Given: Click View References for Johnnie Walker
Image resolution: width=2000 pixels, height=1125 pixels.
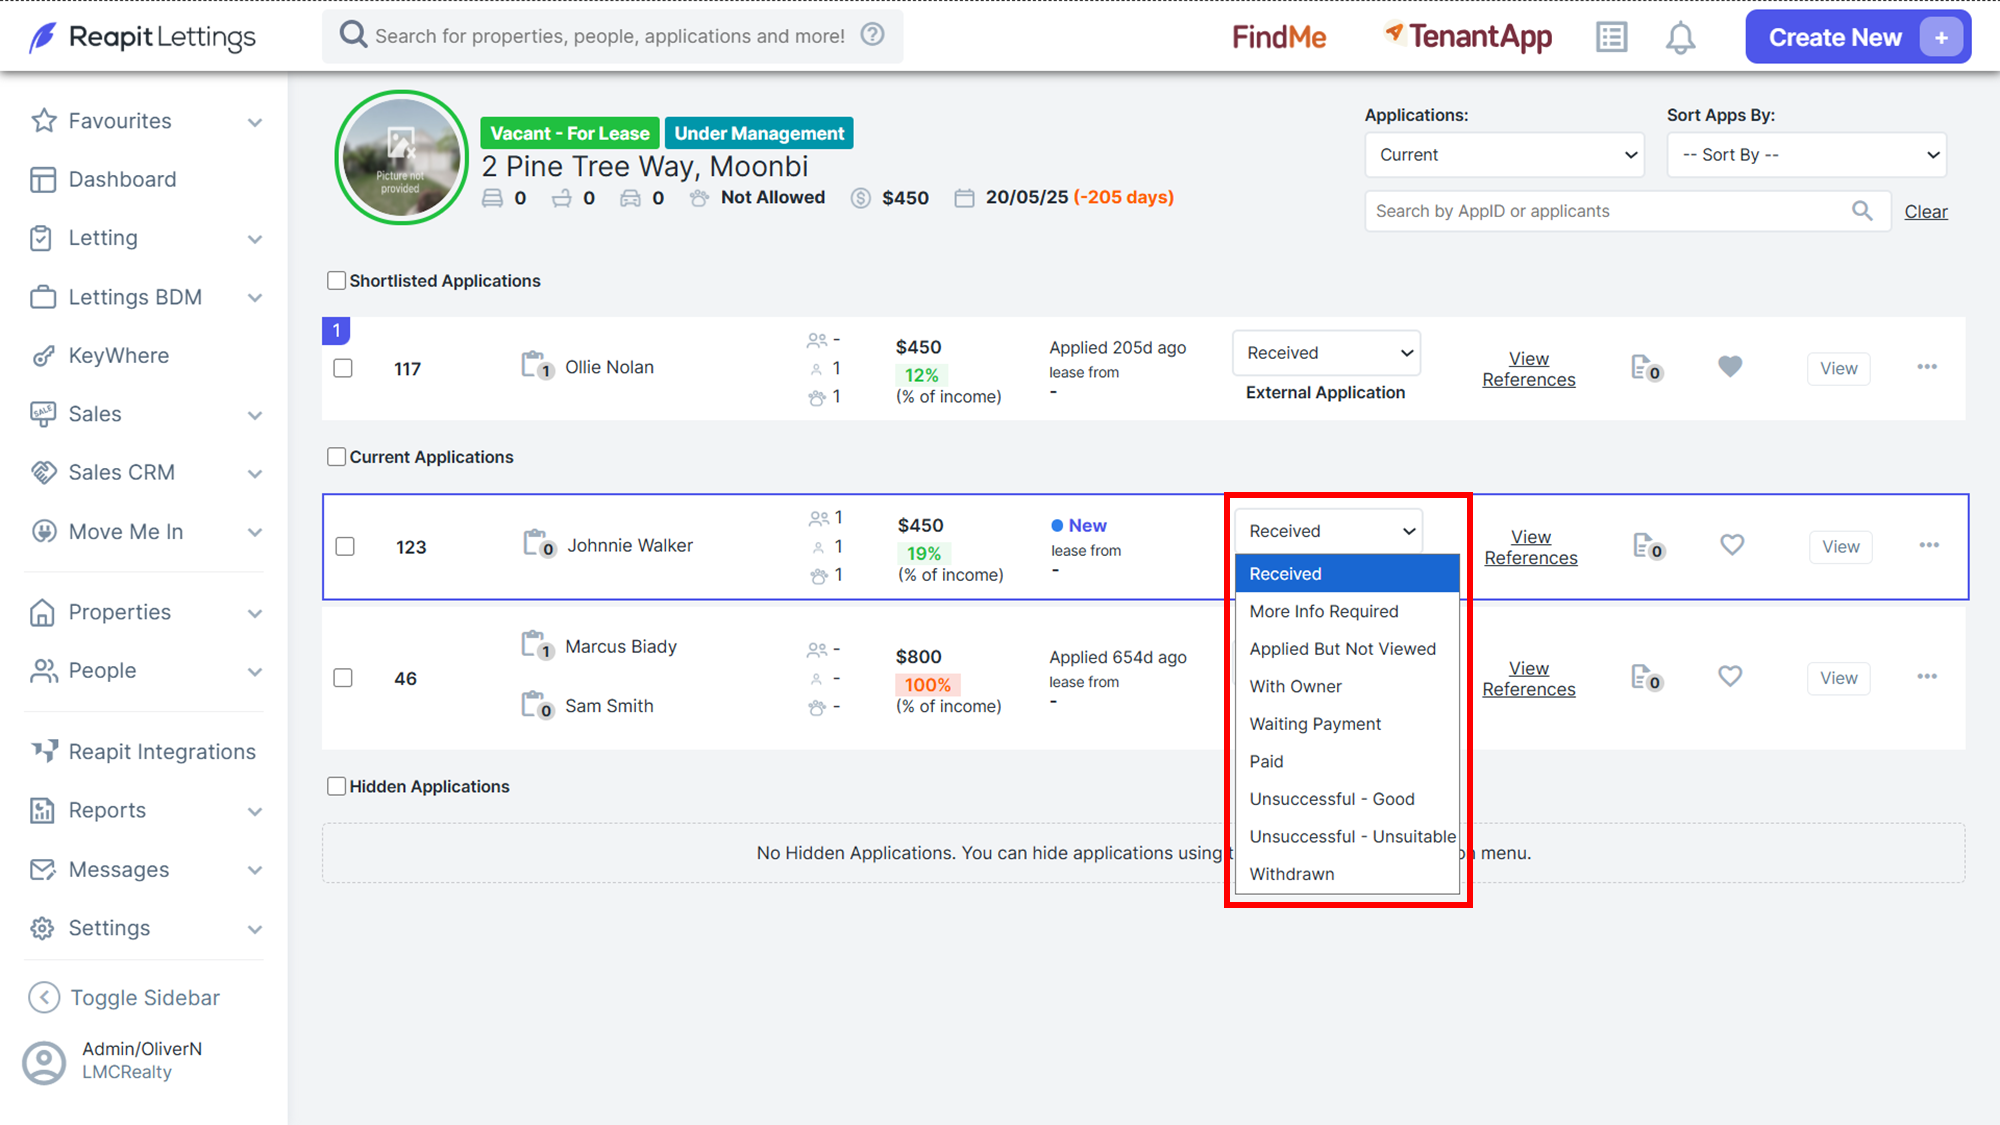Looking at the screenshot, I should coord(1530,547).
